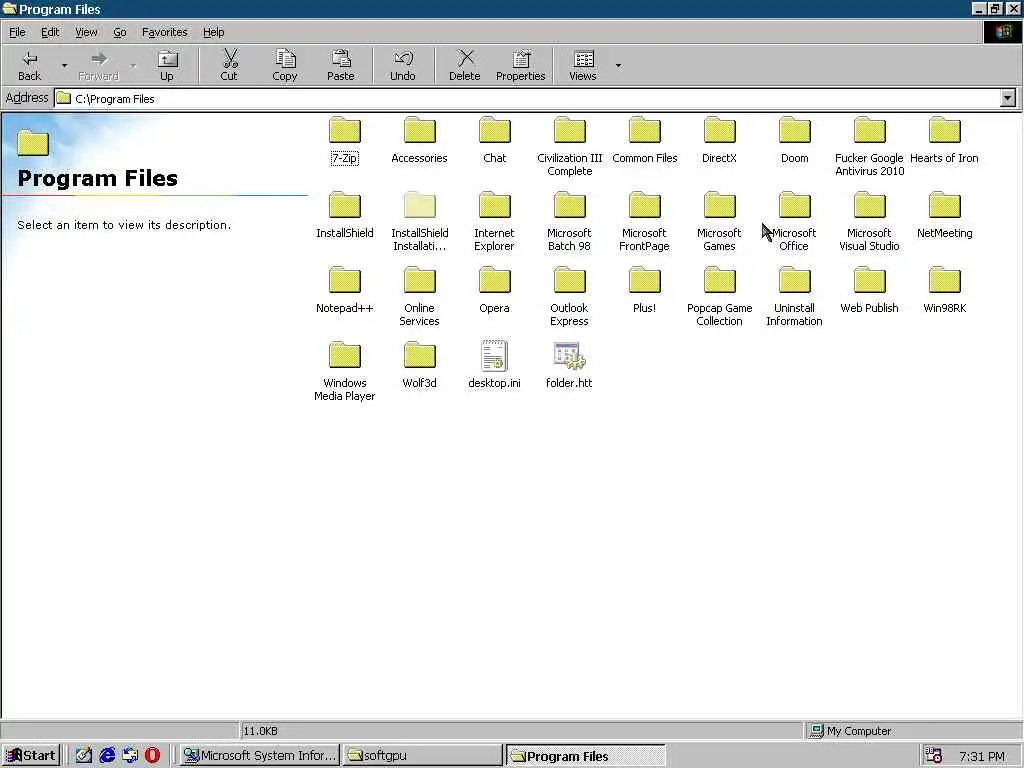Select the Chat folder
Image resolution: width=1024 pixels, height=768 pixels.
494,140
